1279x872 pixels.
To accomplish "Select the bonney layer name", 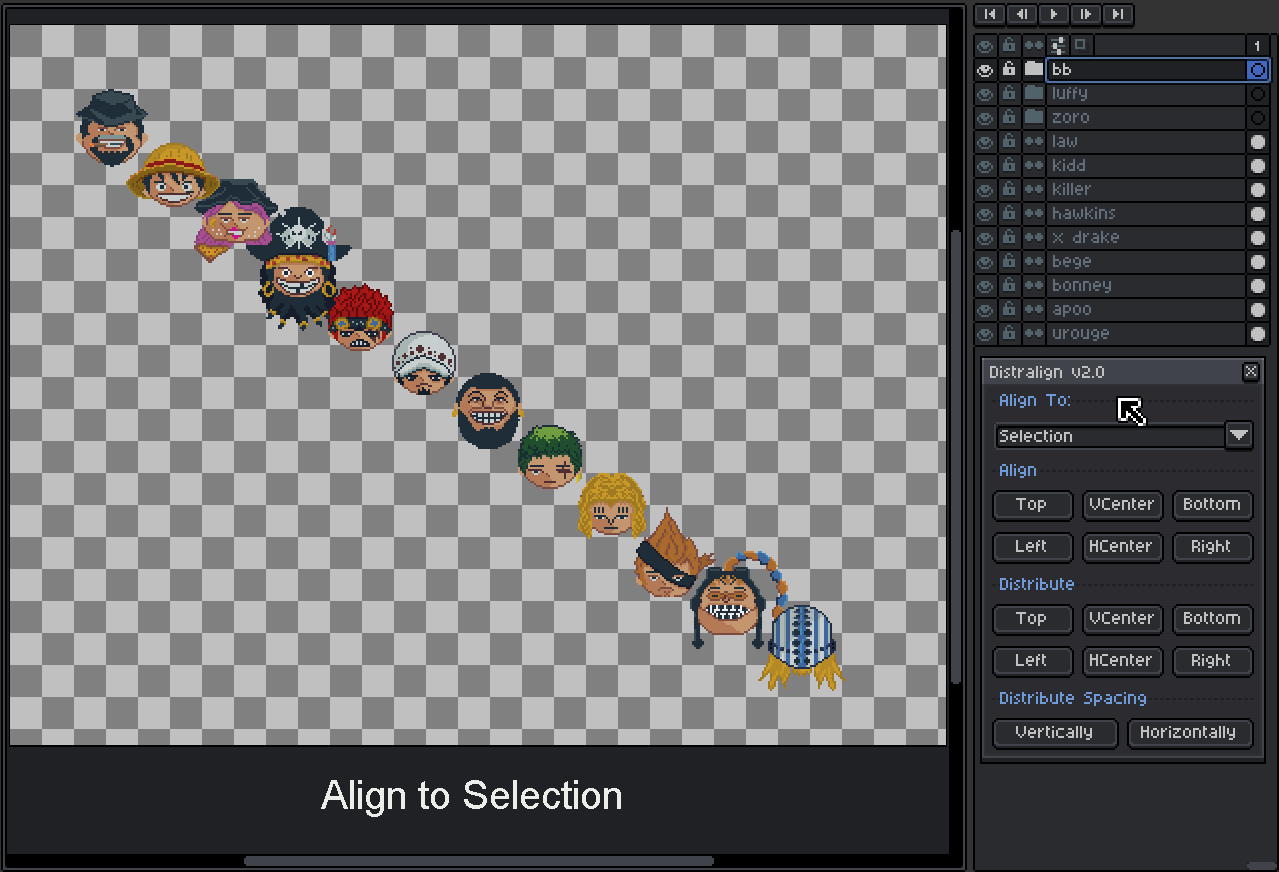I will point(1145,286).
